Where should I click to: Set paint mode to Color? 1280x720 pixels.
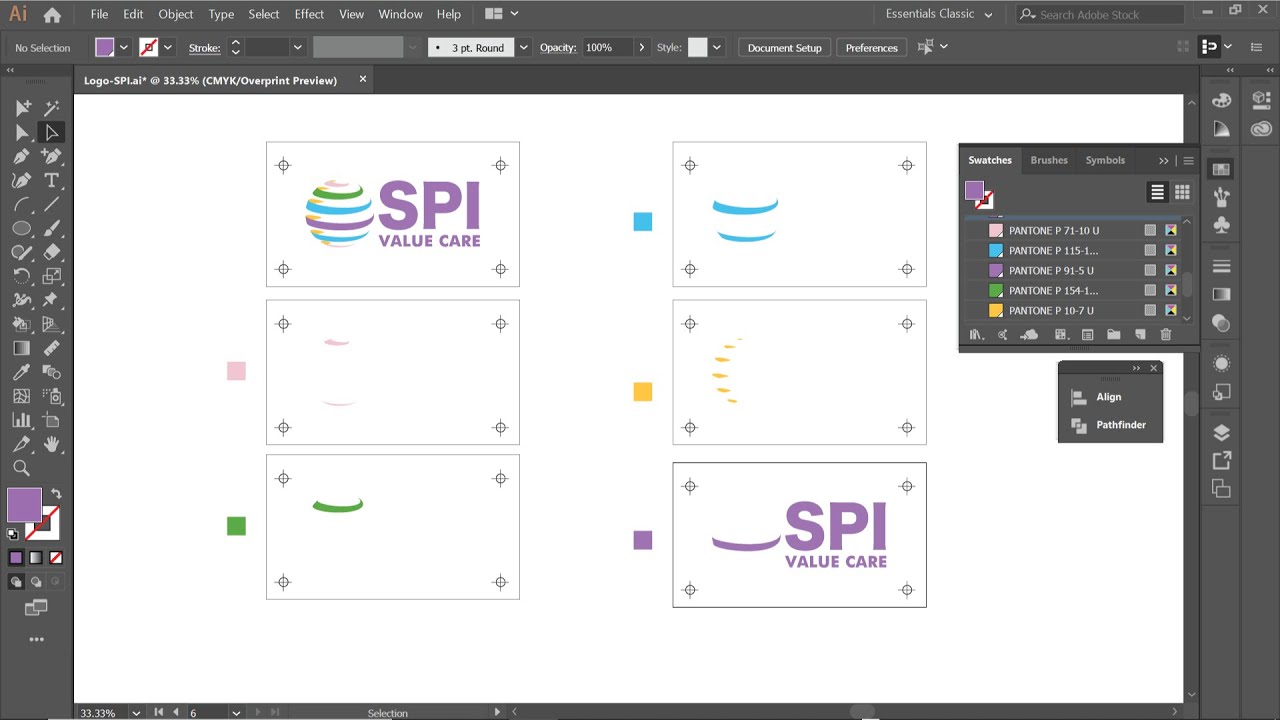point(16,558)
